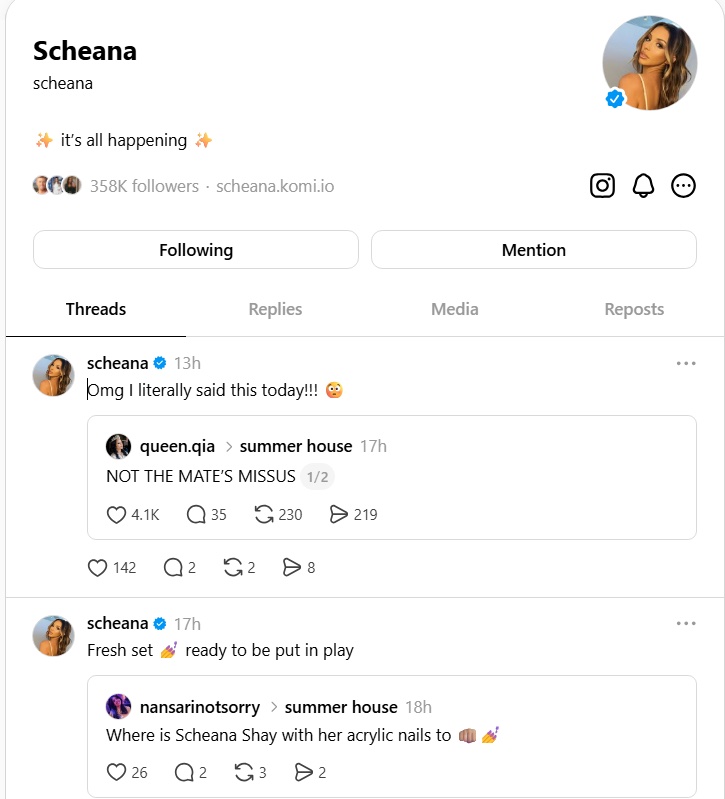
Task: Open Scheana's Instagram profile icon
Action: 602,185
